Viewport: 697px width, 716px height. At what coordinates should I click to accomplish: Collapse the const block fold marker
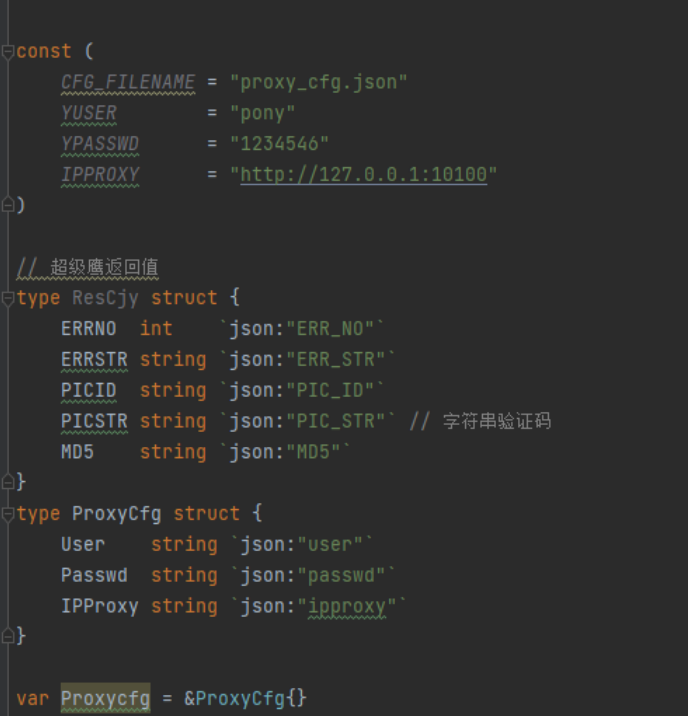(x=8, y=52)
